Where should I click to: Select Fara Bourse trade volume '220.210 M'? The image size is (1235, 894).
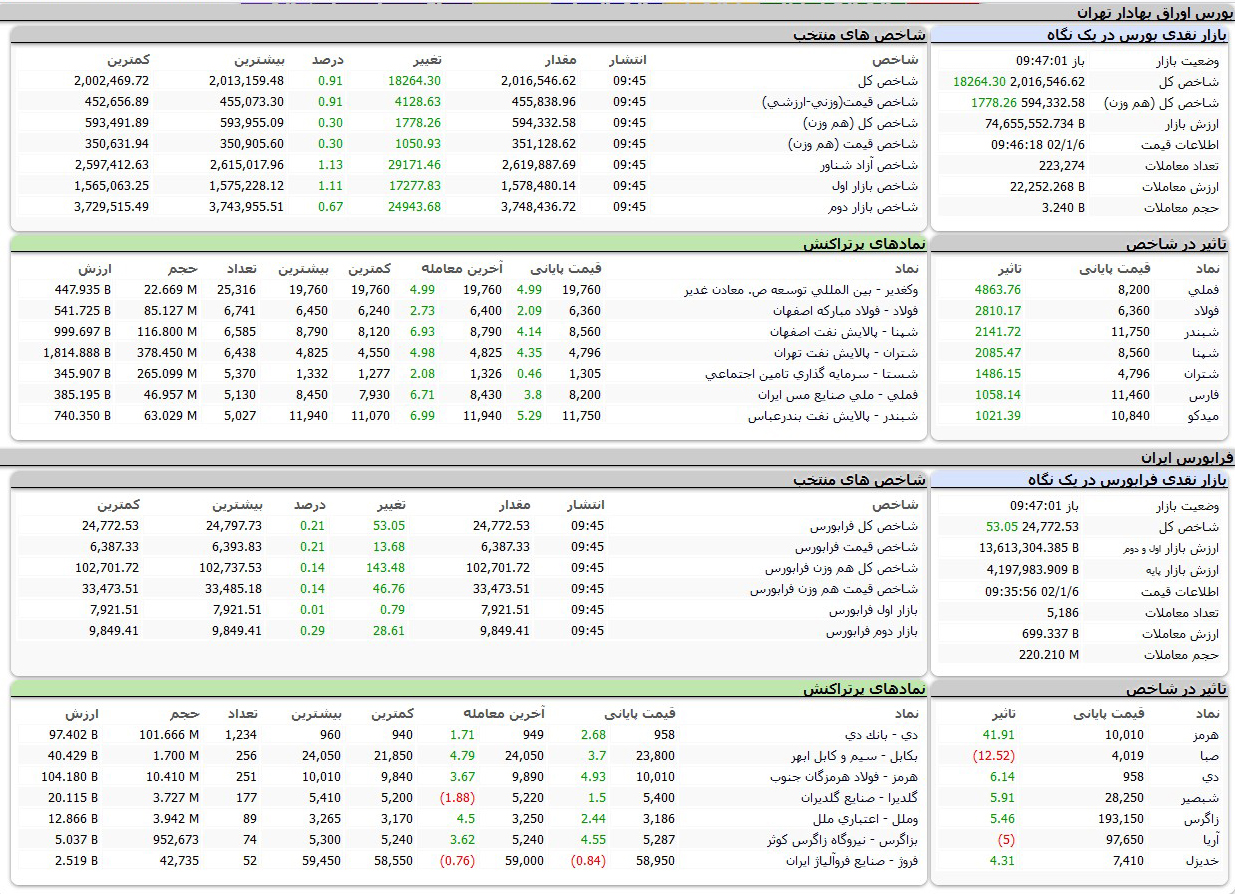click(1049, 655)
